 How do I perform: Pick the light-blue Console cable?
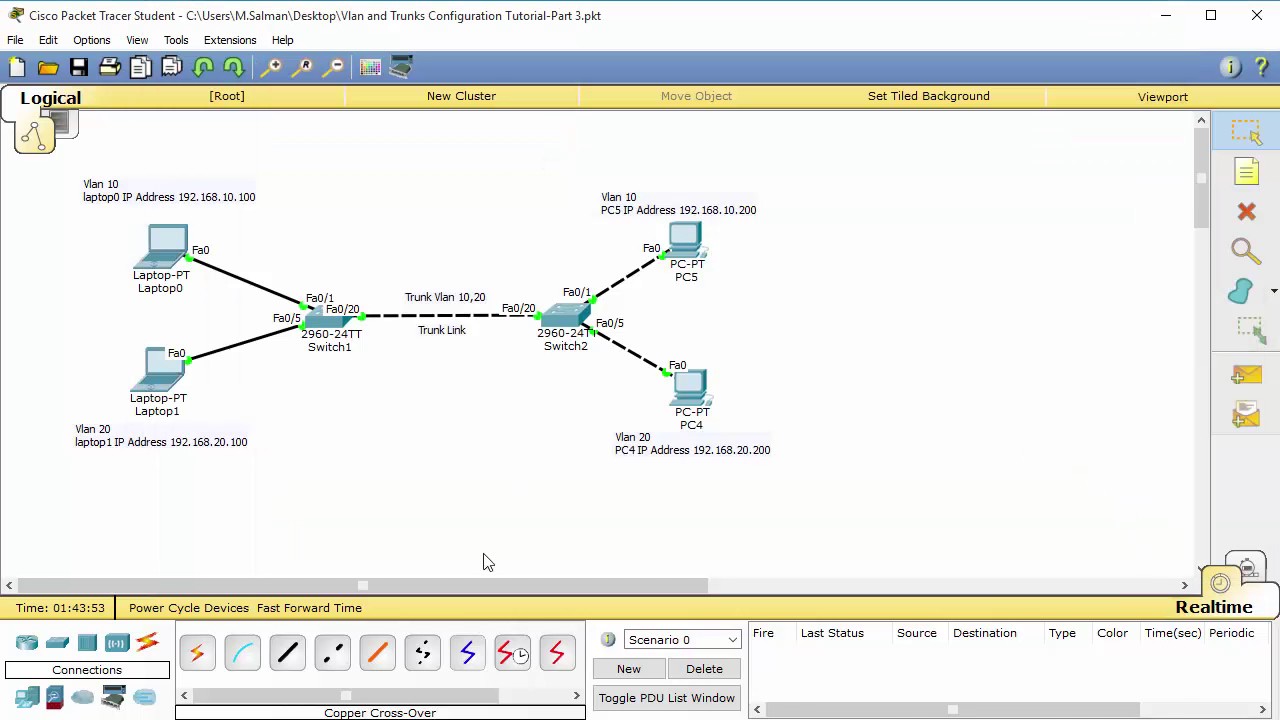[242, 654]
